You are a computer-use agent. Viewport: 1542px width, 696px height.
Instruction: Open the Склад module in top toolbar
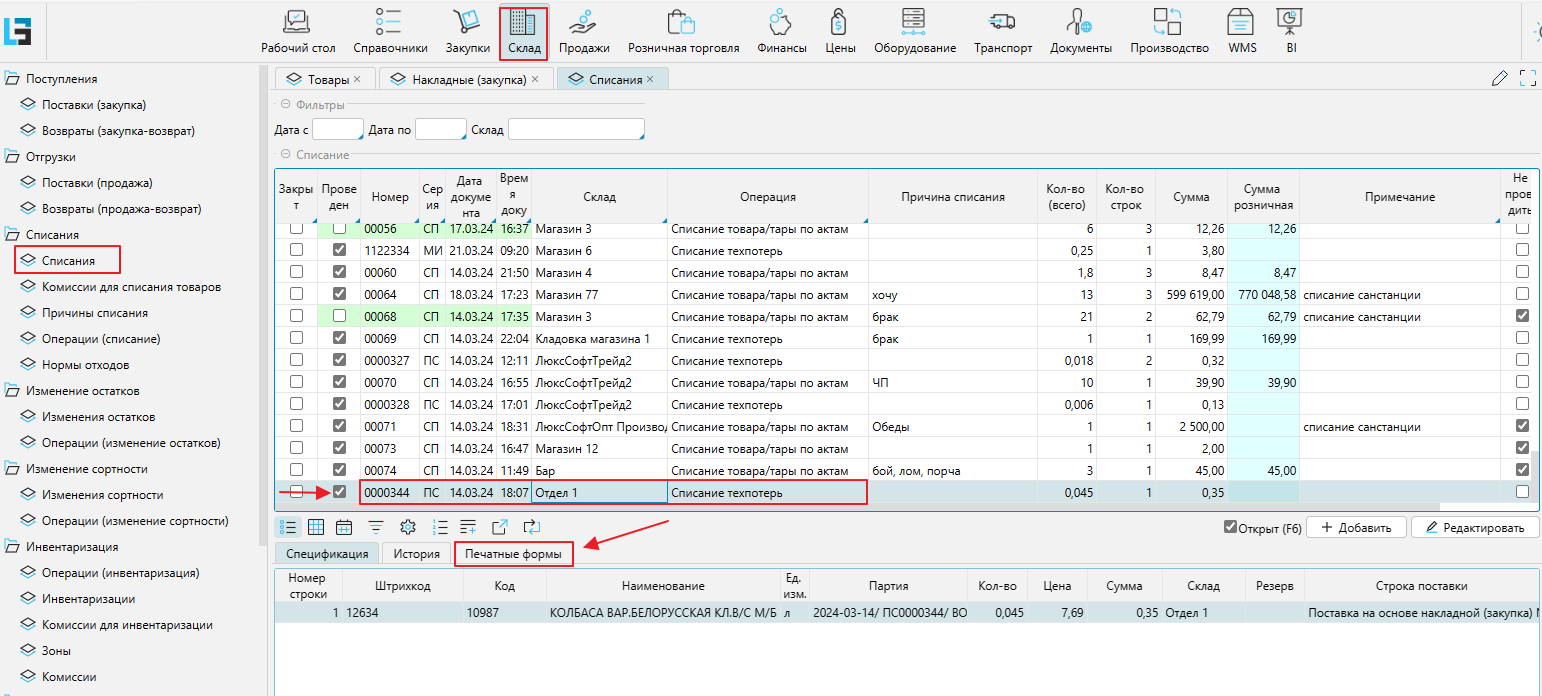(523, 32)
